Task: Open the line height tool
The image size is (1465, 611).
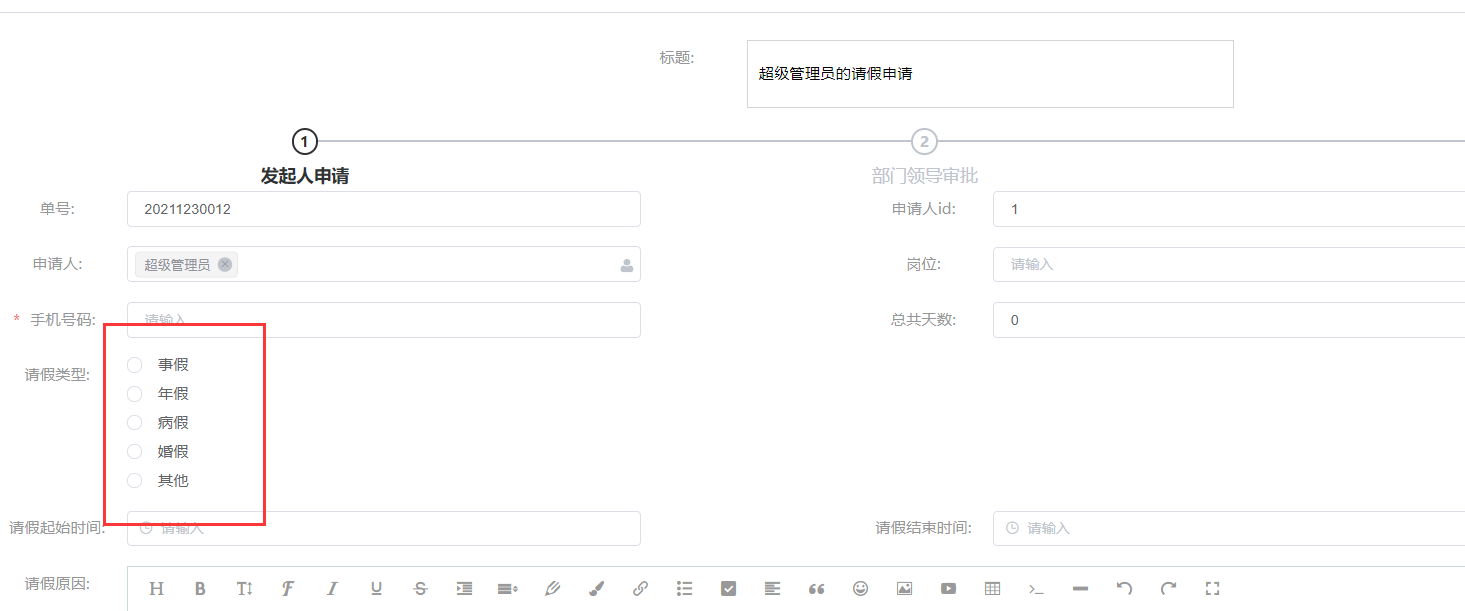Action: 508,589
